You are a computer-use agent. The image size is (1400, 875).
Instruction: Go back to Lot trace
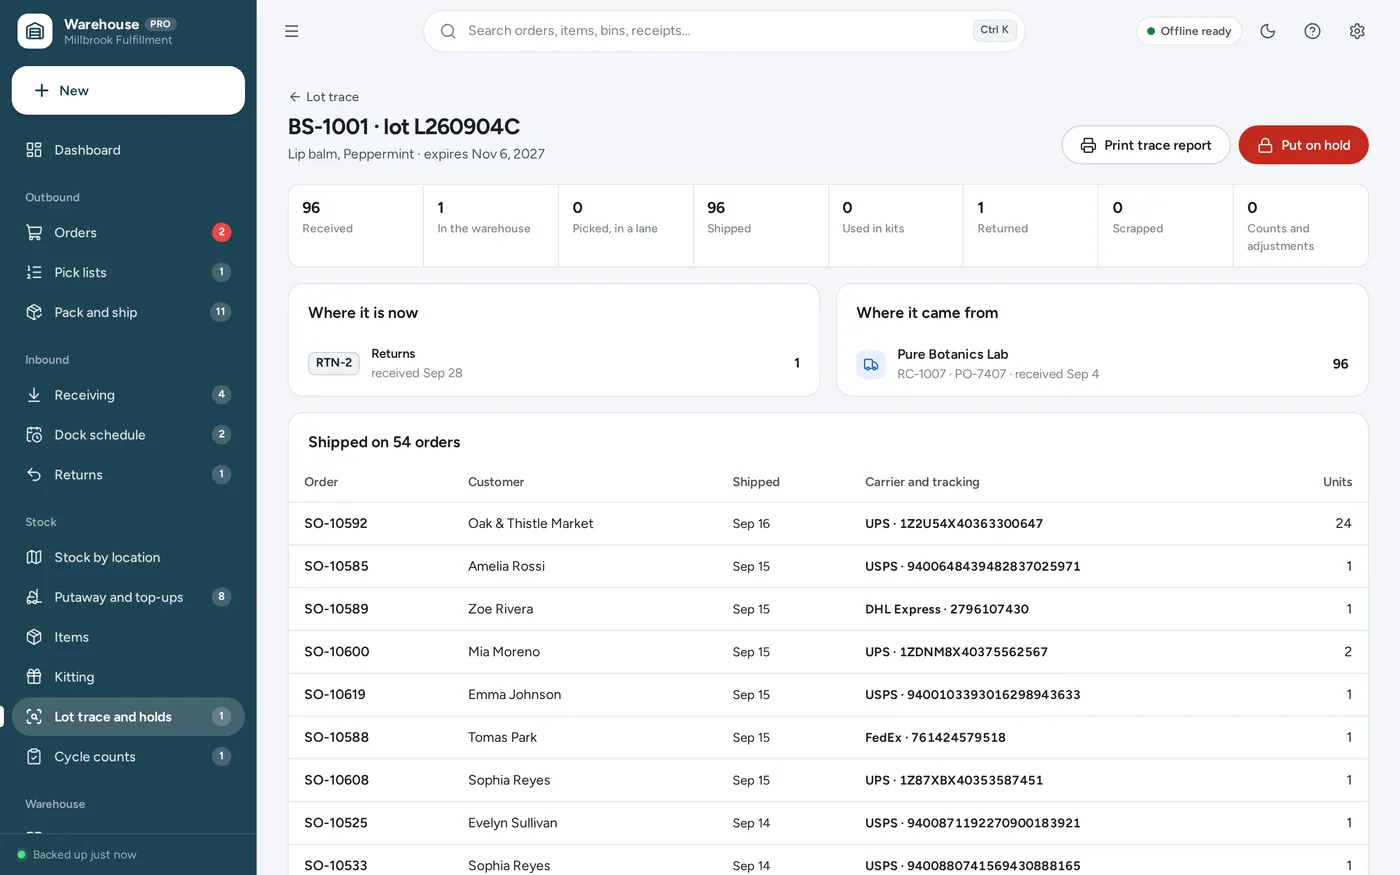324,97
